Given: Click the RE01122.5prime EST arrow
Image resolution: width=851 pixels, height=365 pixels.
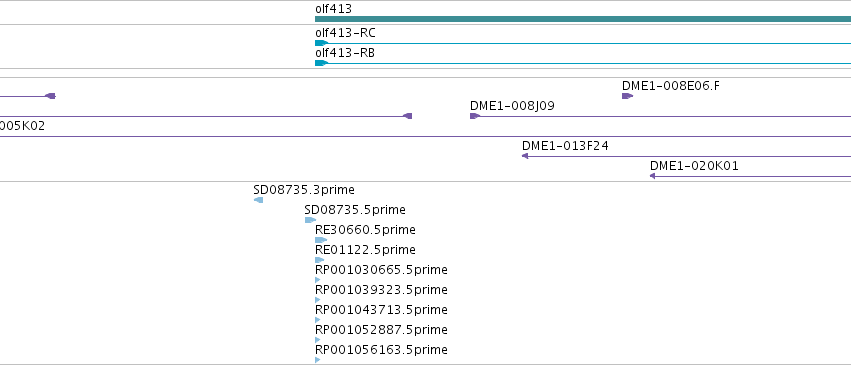Looking at the screenshot, I should 320,260.
